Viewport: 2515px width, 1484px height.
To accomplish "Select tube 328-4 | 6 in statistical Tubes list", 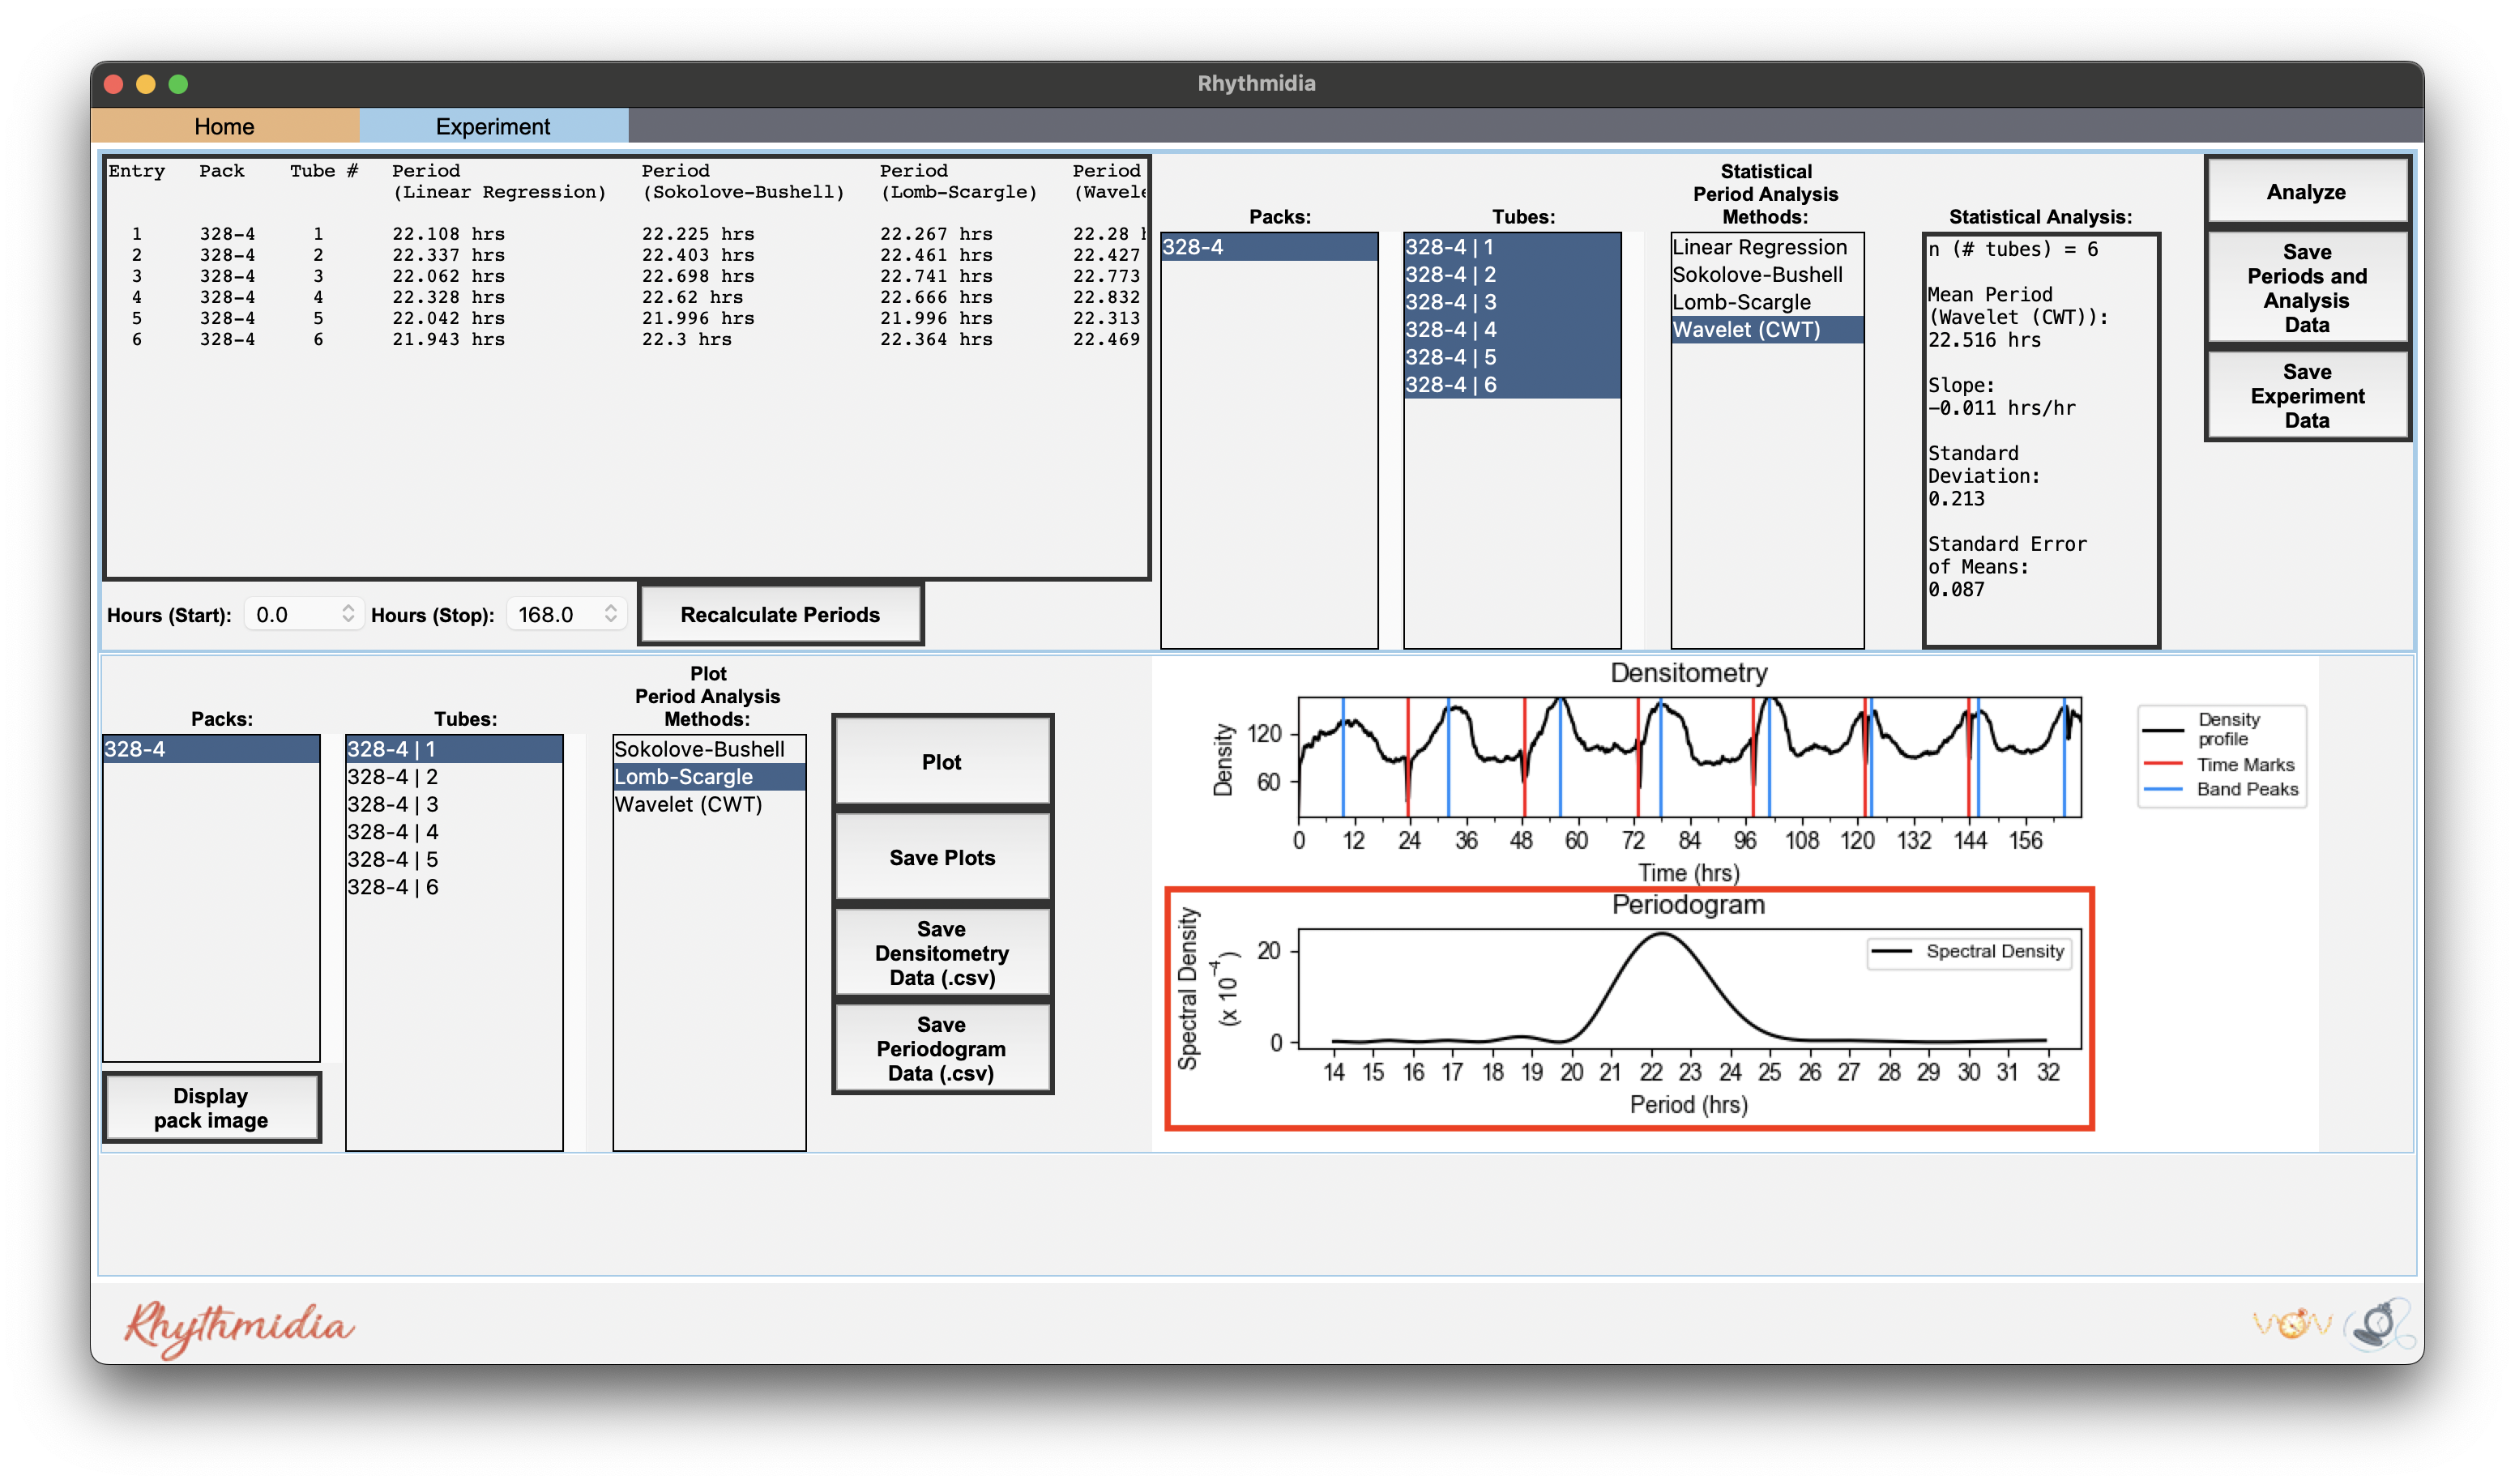I will point(1511,384).
